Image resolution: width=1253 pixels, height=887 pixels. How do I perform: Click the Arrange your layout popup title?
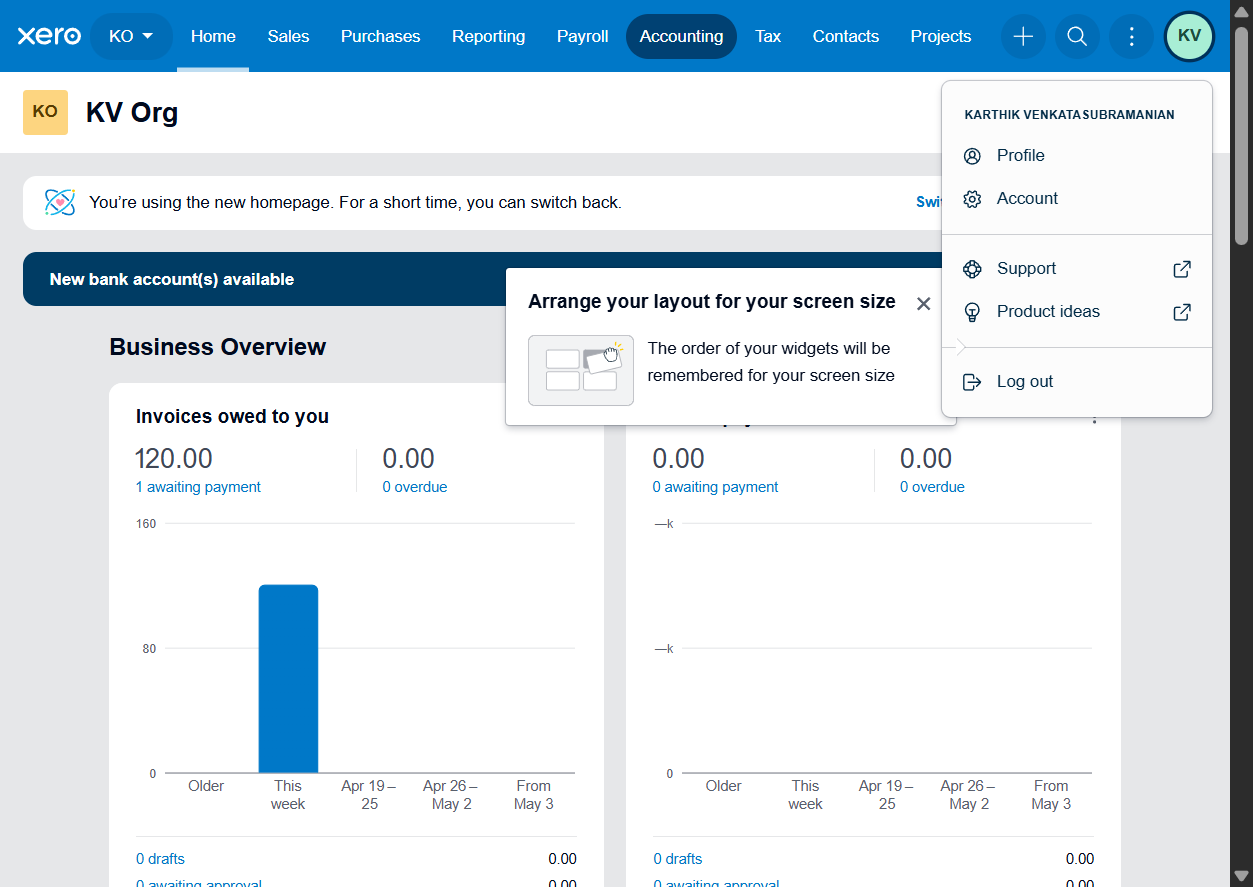click(712, 302)
